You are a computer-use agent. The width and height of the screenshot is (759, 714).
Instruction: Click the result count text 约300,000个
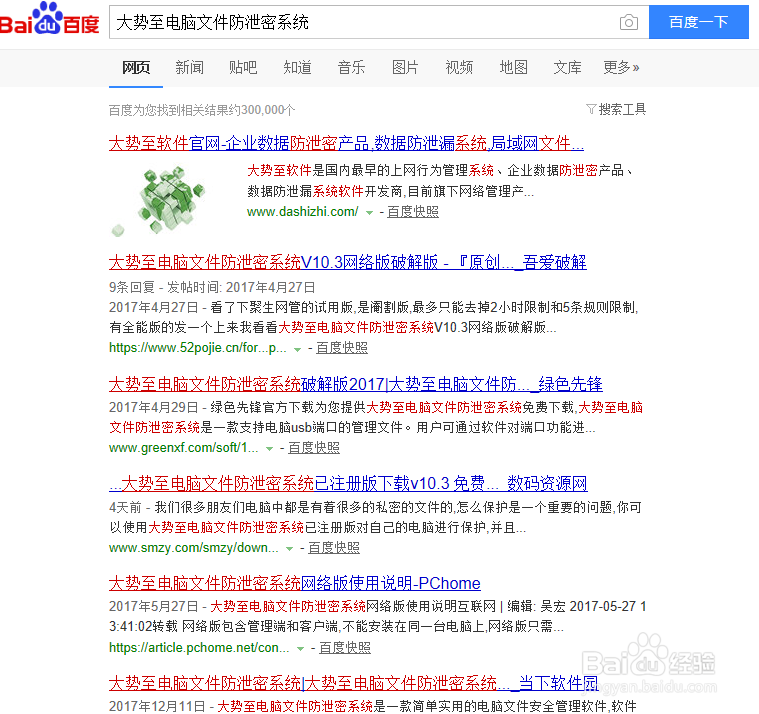point(202,110)
